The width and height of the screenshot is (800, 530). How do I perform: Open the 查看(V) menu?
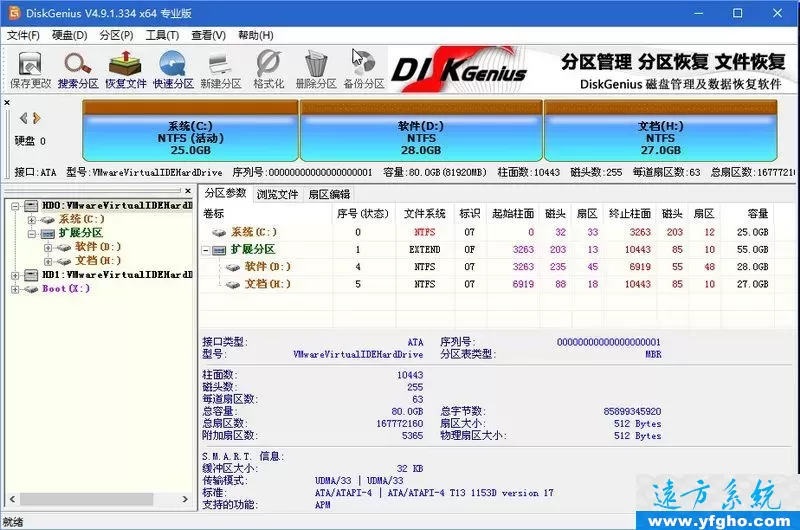tap(208, 35)
